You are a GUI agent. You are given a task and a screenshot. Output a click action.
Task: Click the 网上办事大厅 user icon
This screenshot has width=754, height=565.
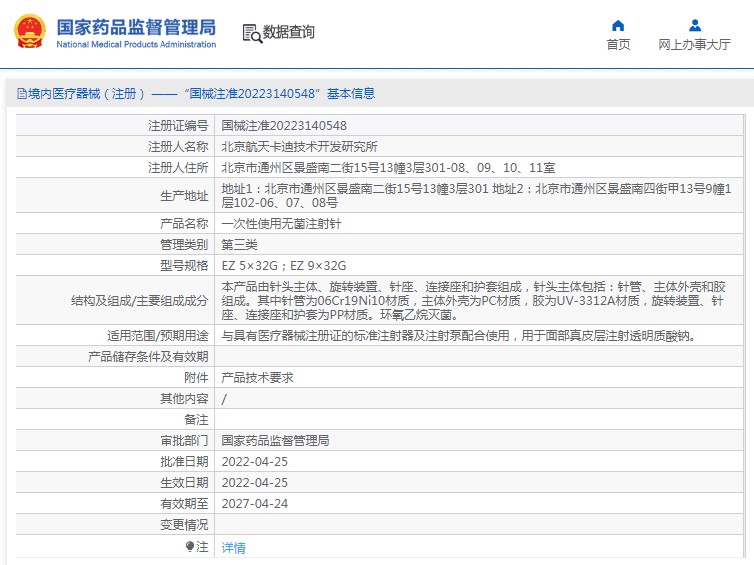tap(694, 25)
